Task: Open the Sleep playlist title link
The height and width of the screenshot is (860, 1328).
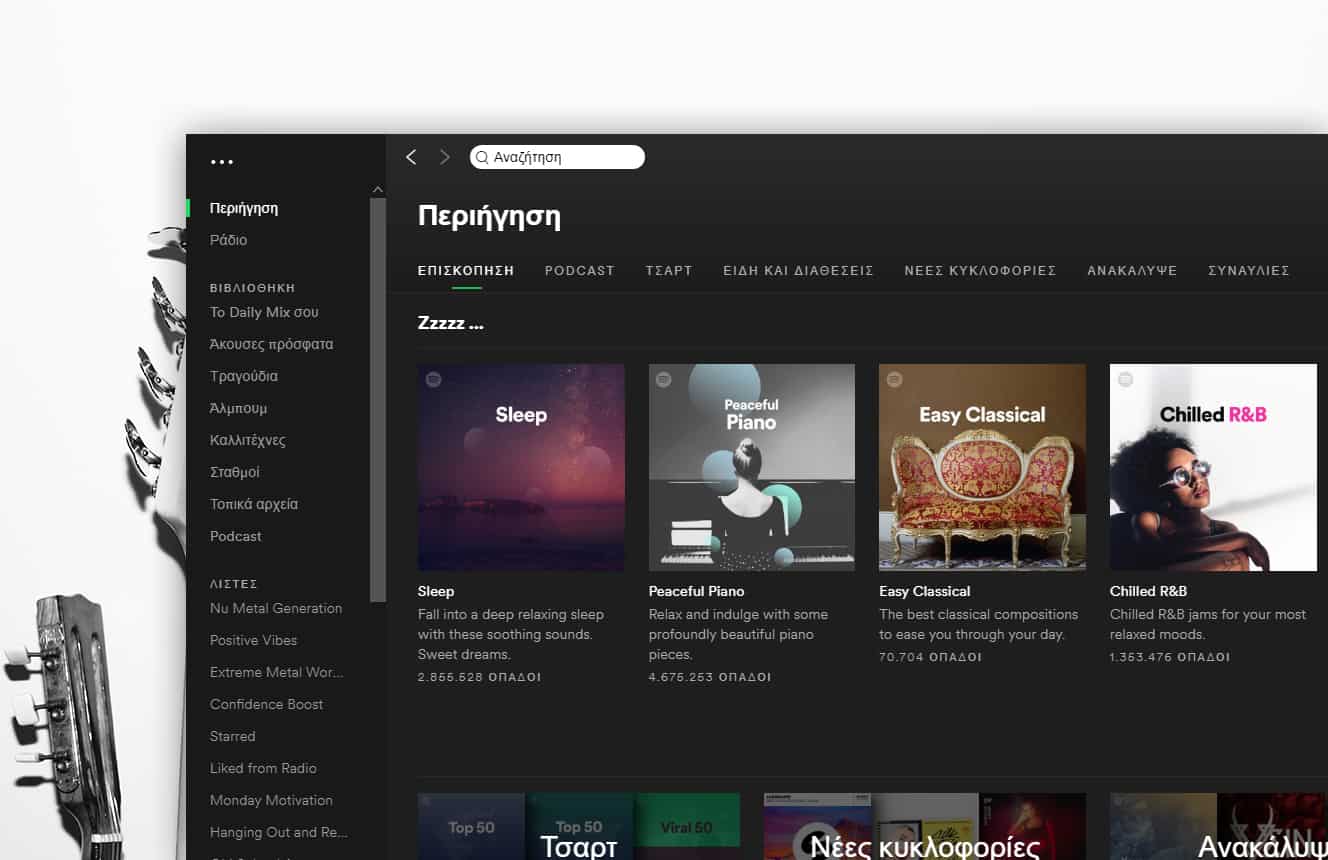Action: coord(436,591)
